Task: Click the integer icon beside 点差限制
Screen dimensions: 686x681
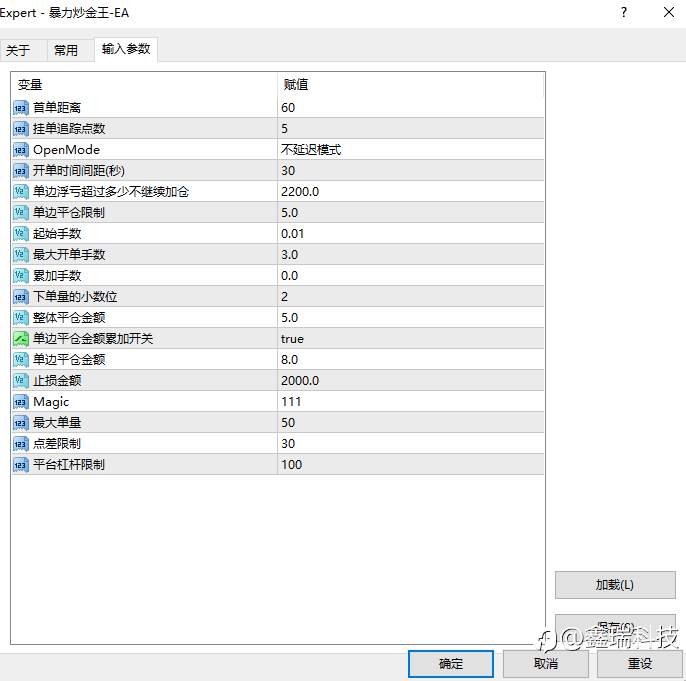Action: pyautogui.click(x=21, y=444)
